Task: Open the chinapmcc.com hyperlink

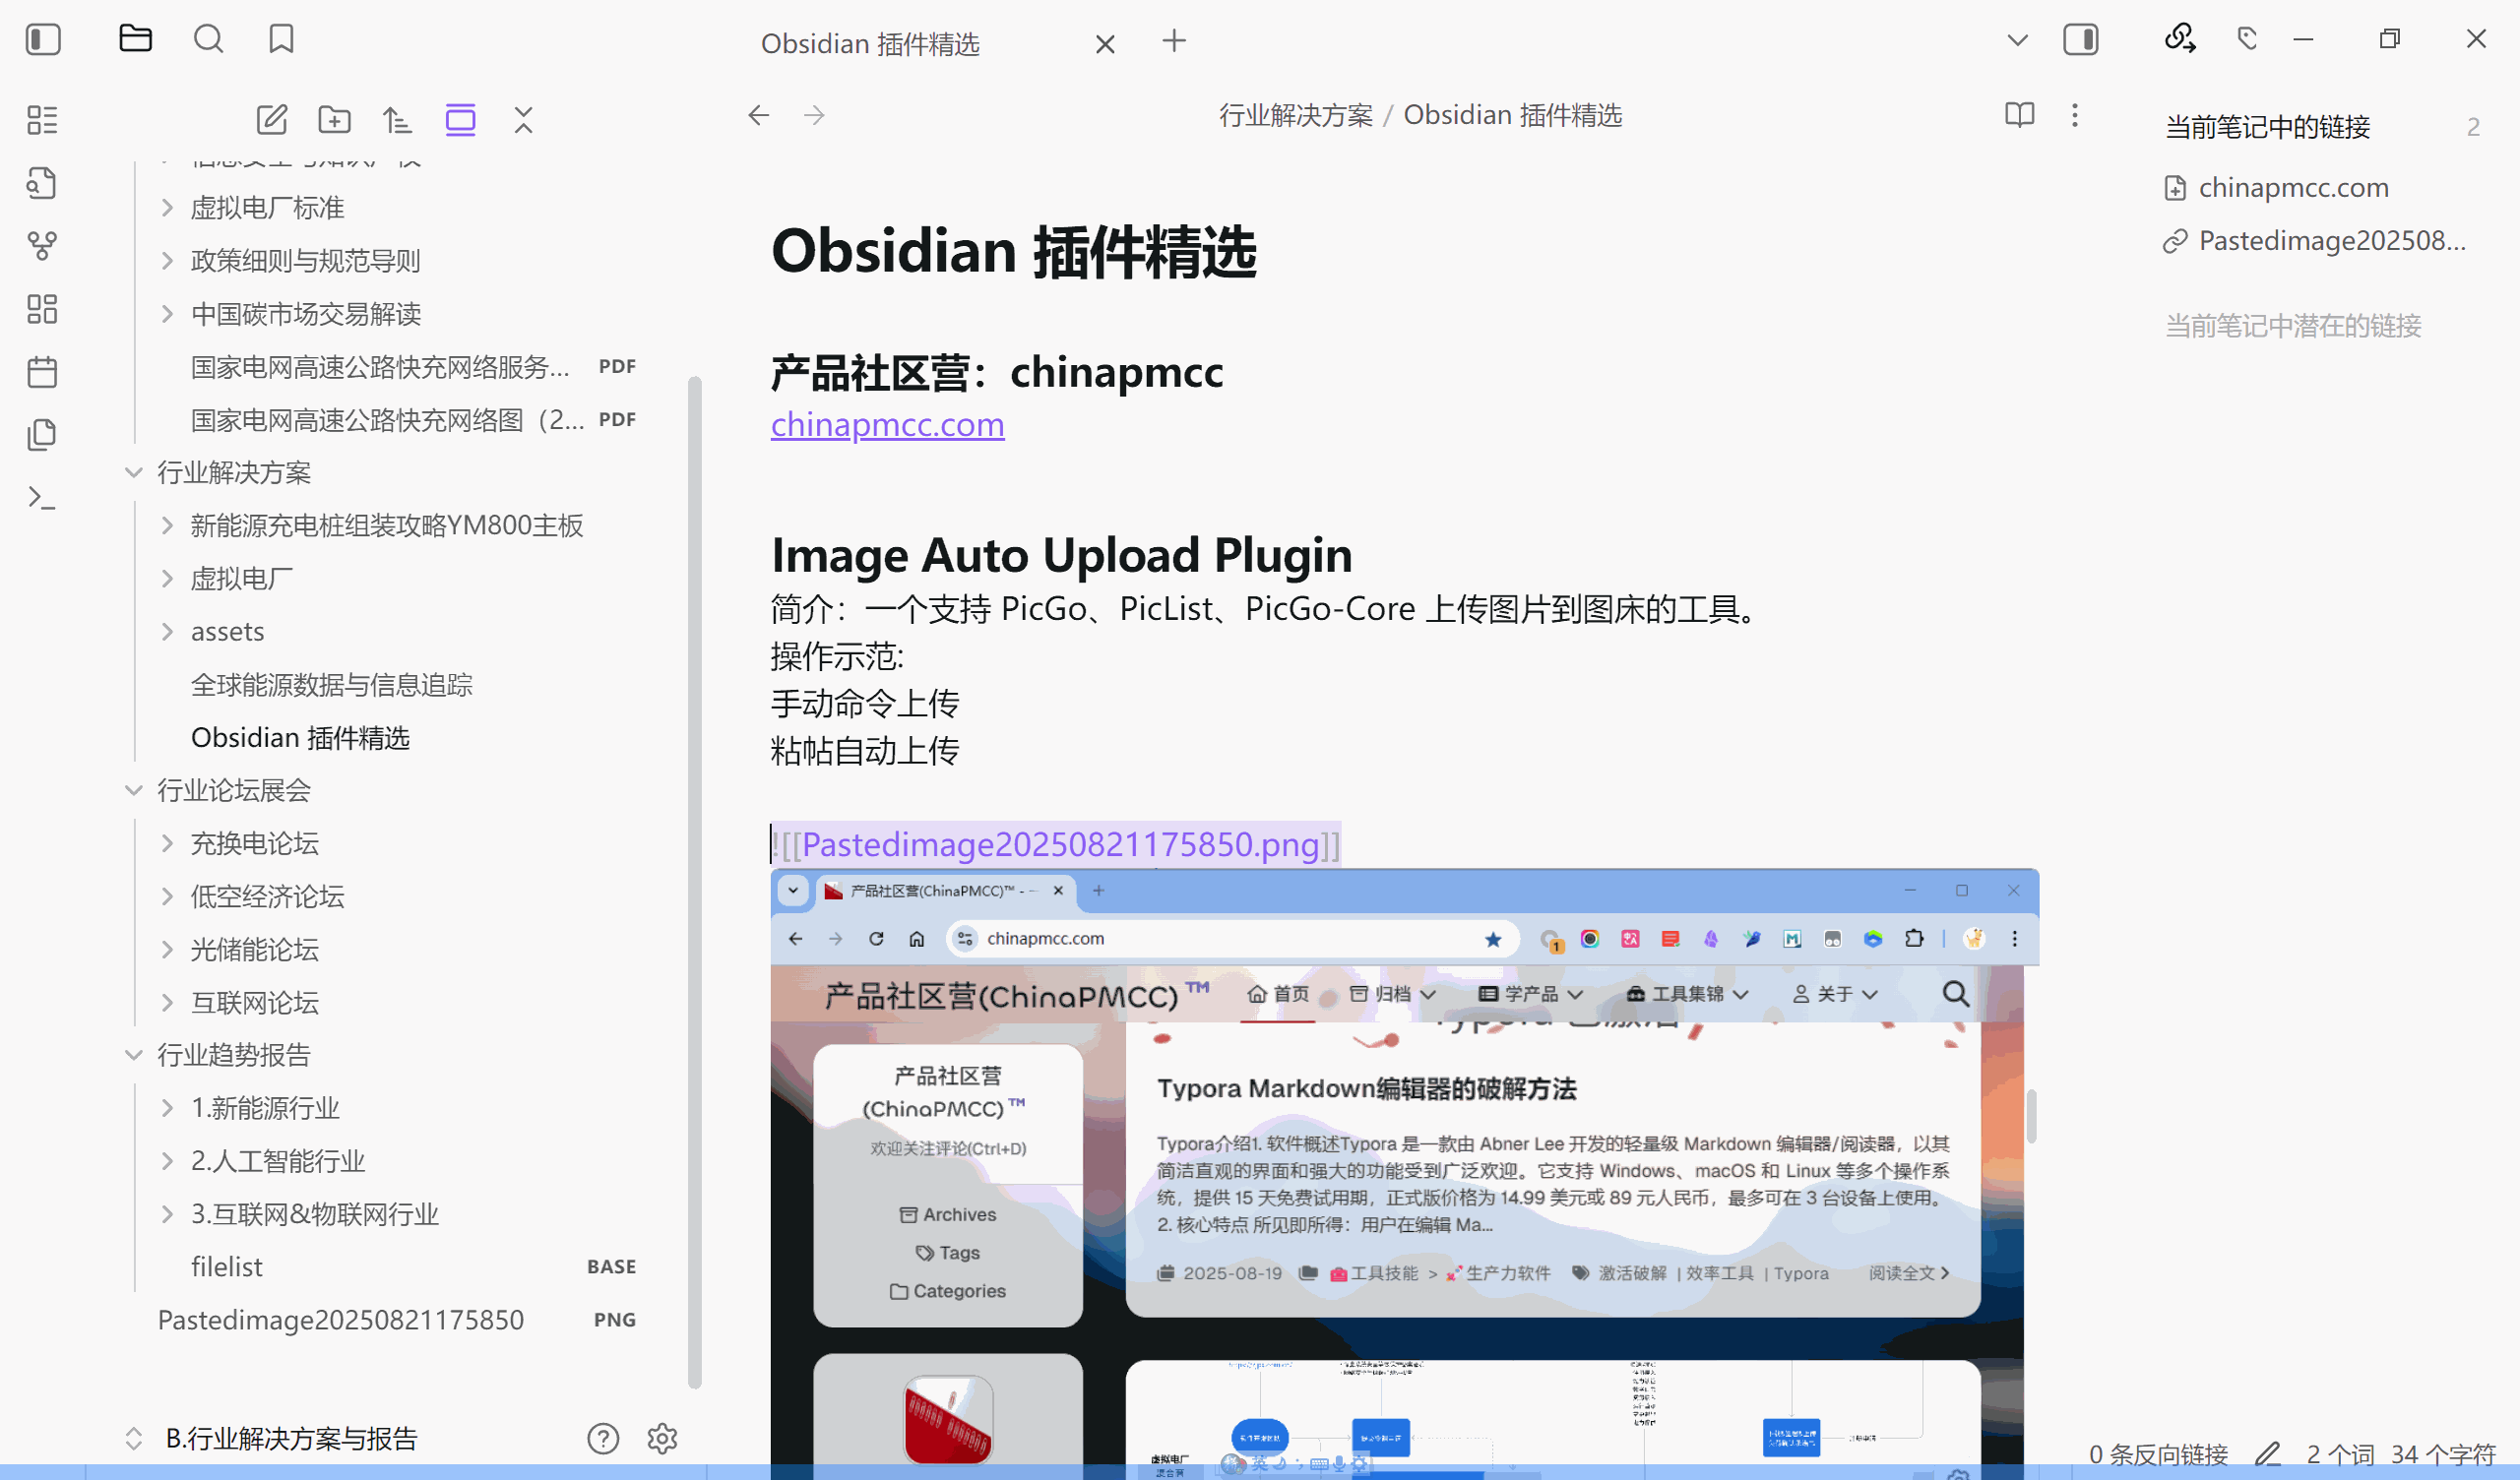Action: click(886, 424)
